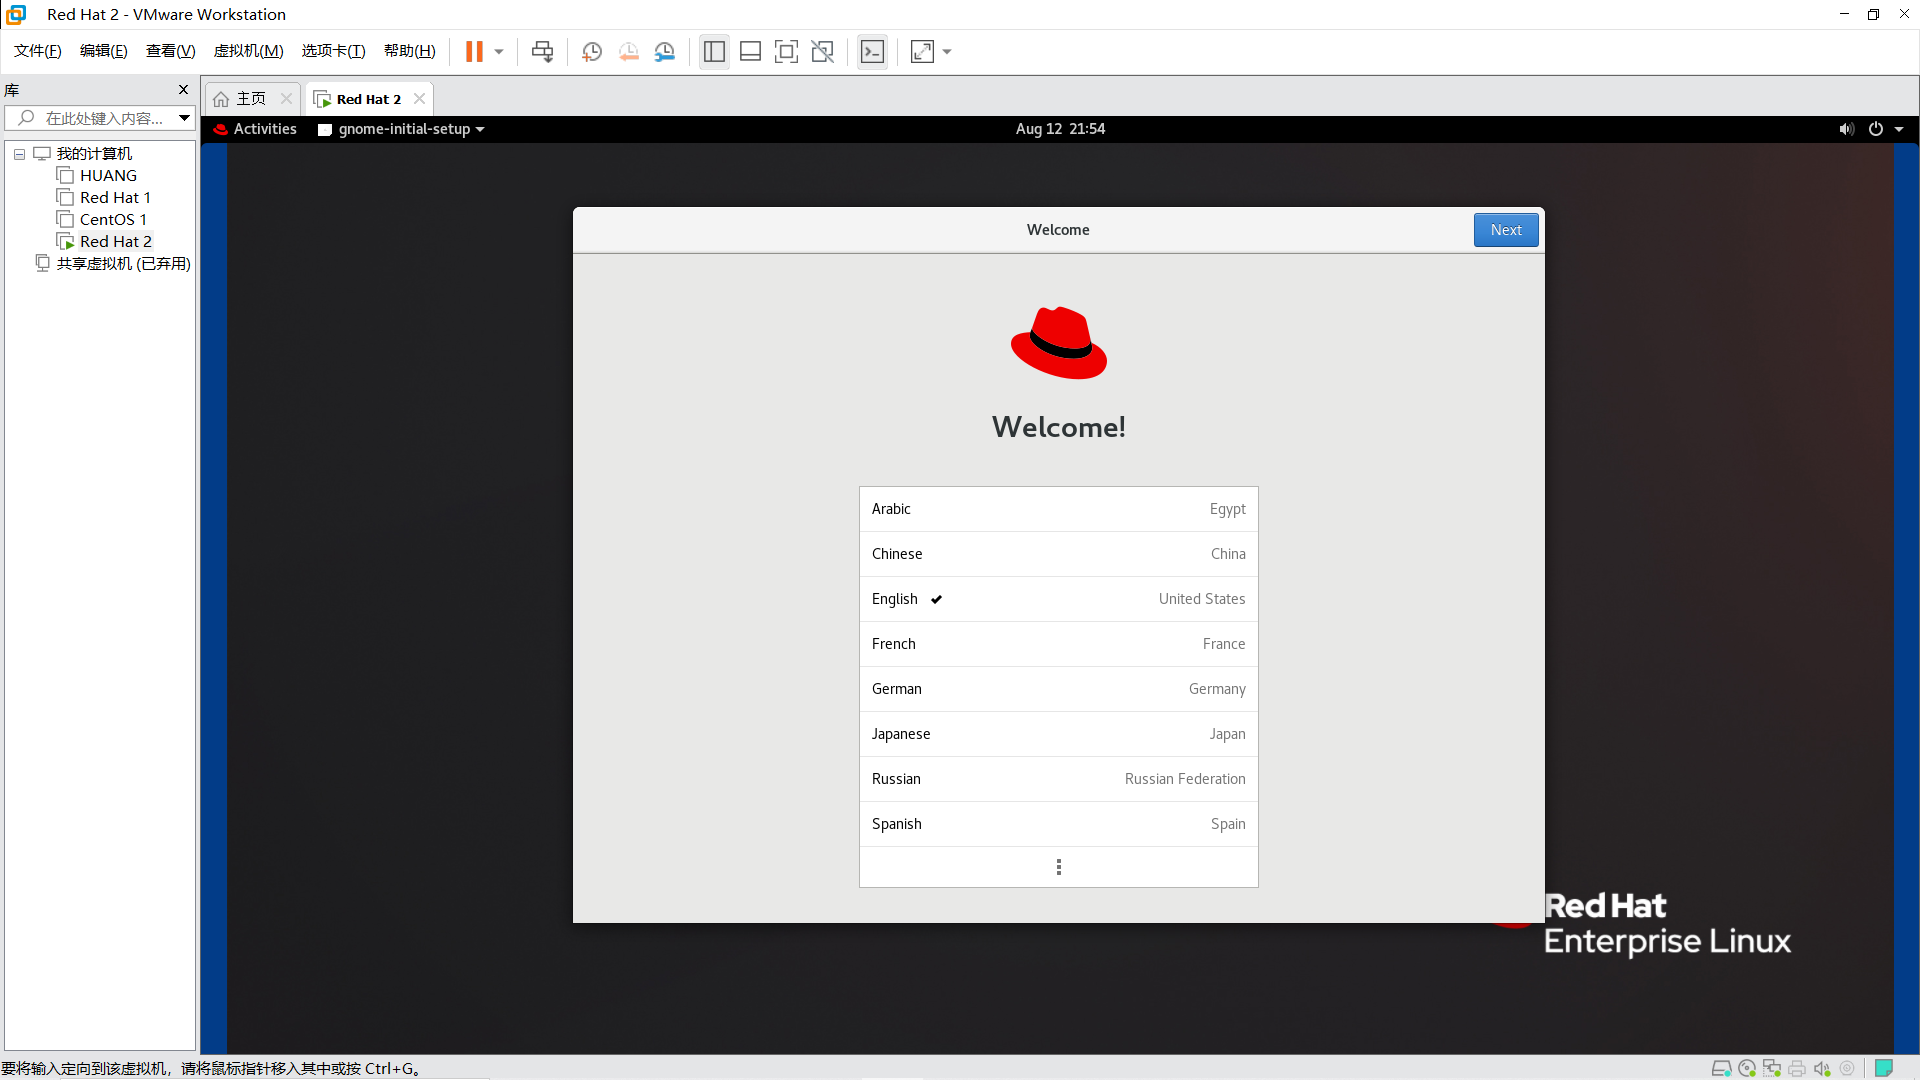Image resolution: width=1920 pixels, height=1080 pixels.
Task: Open the 选项卡(T) menu
Action: (x=333, y=51)
